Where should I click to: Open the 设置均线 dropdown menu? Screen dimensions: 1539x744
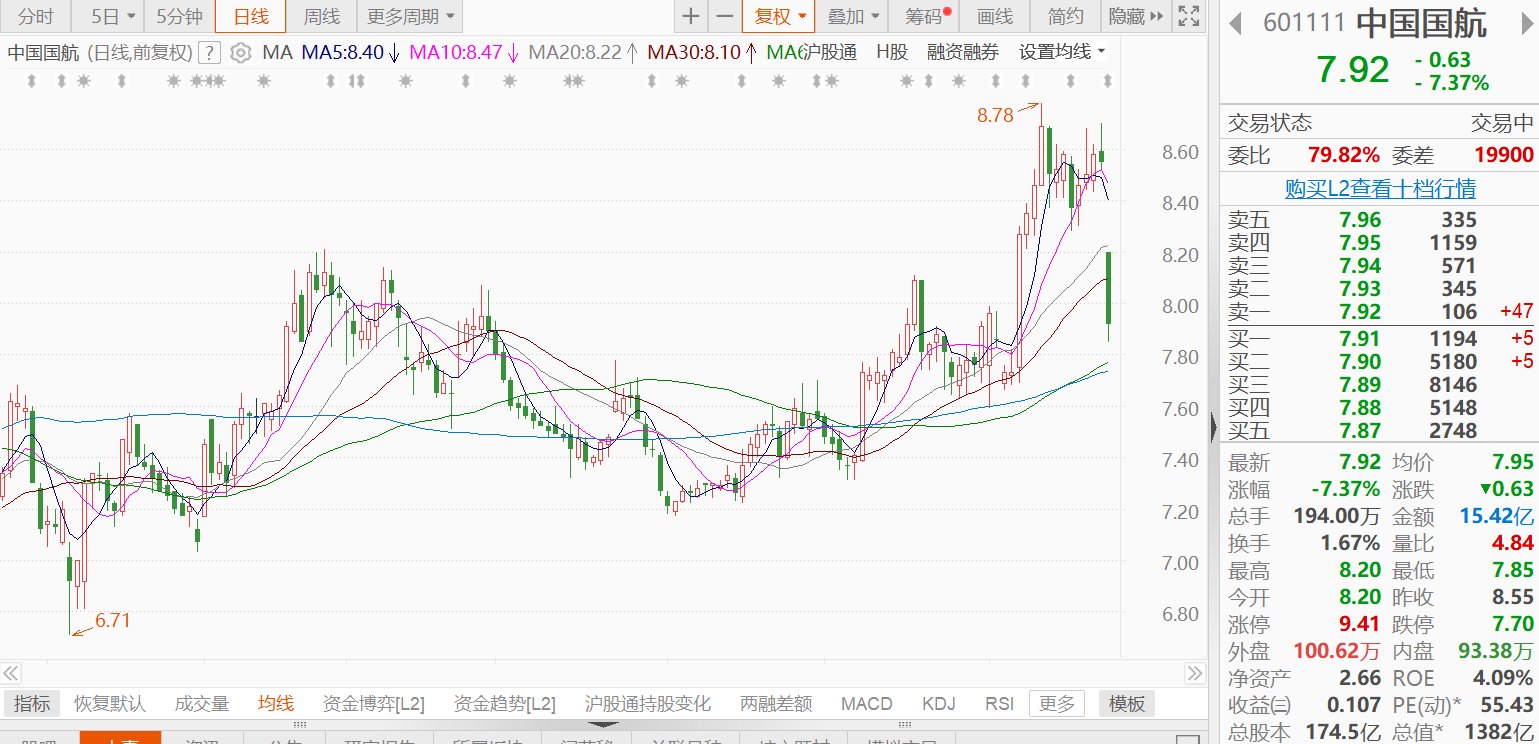[1062, 53]
